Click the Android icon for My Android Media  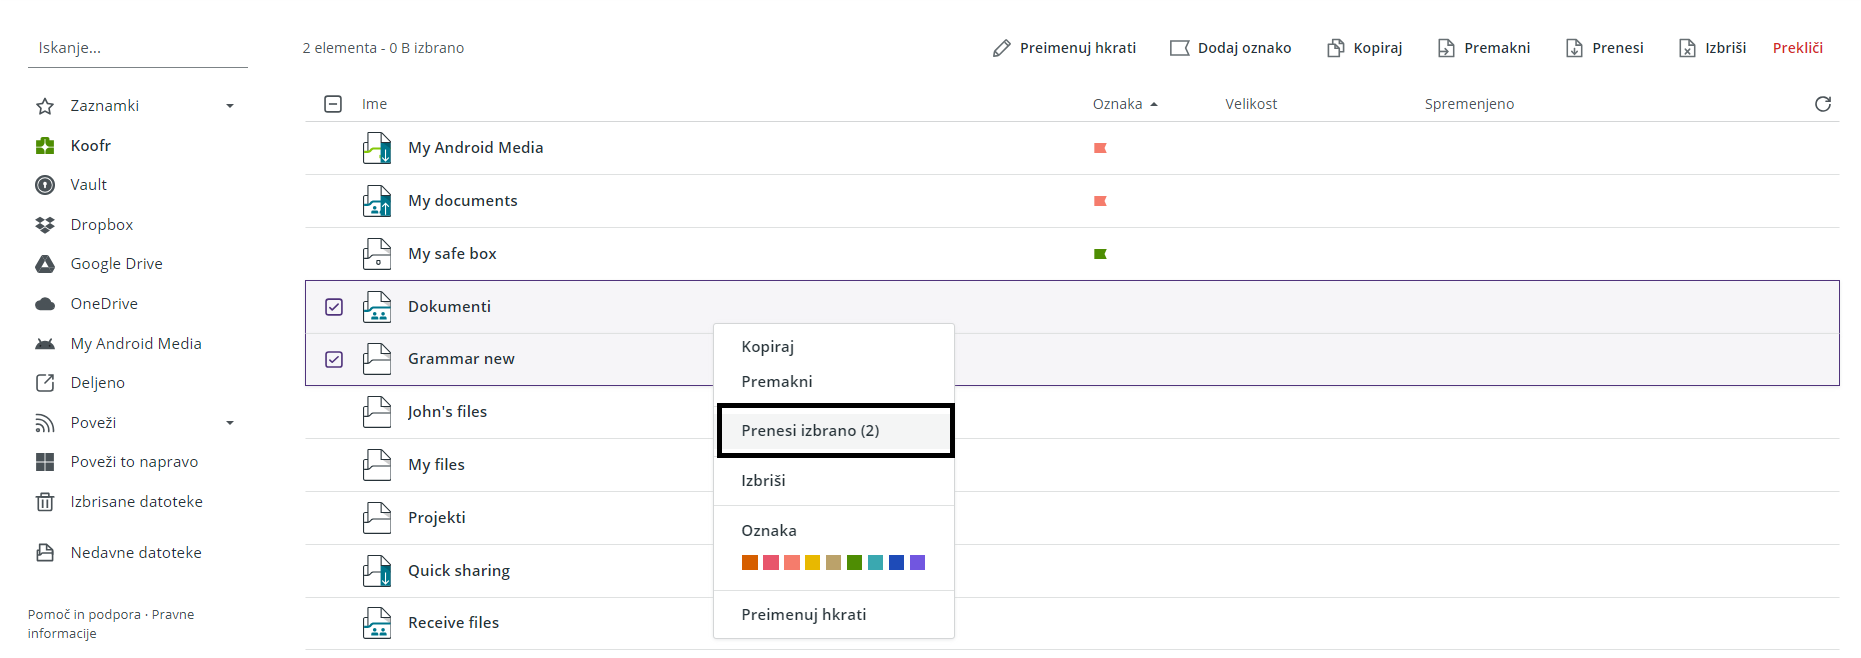tap(45, 344)
